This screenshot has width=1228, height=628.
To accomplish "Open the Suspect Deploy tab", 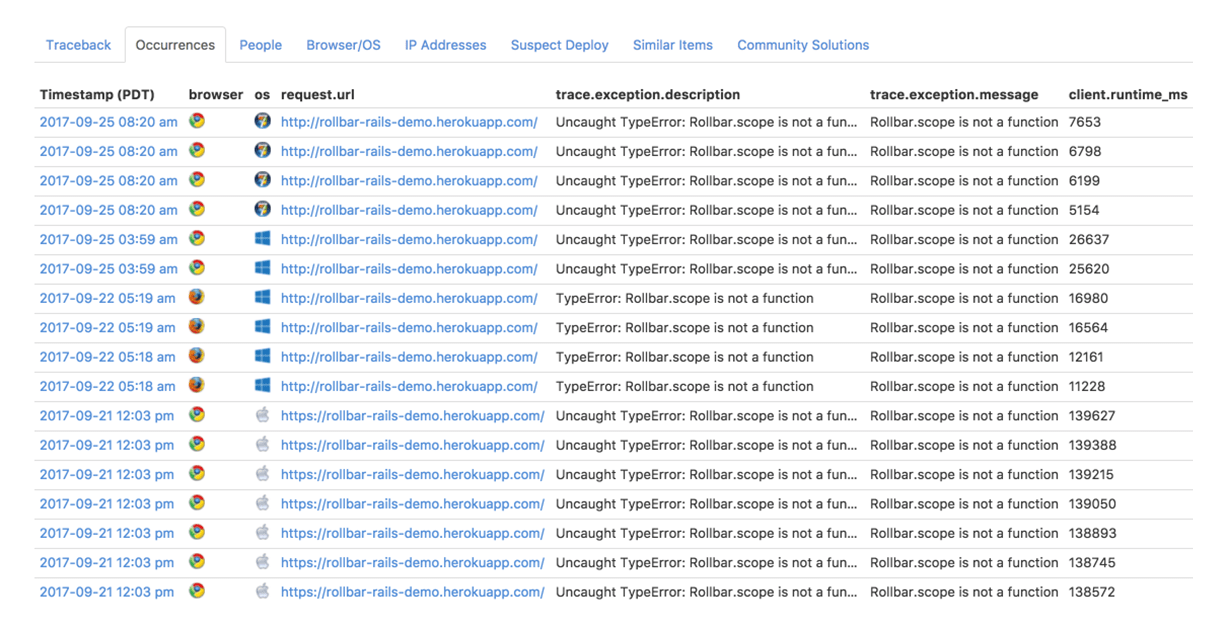I will click(x=559, y=45).
